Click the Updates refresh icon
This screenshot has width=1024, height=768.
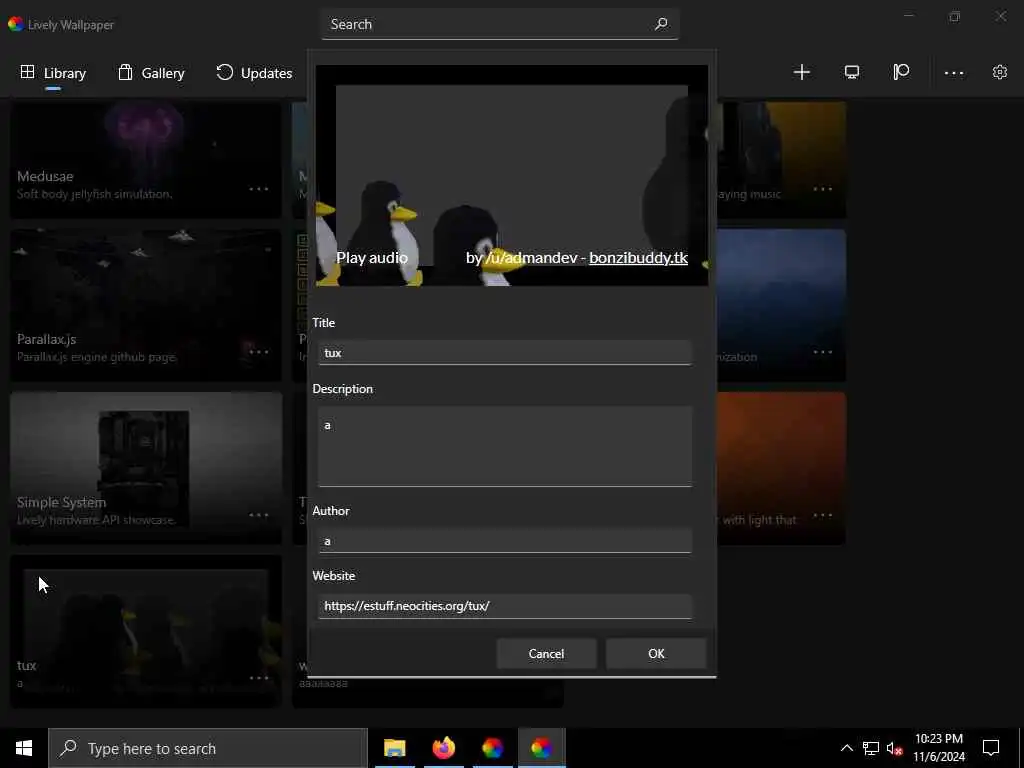point(225,72)
